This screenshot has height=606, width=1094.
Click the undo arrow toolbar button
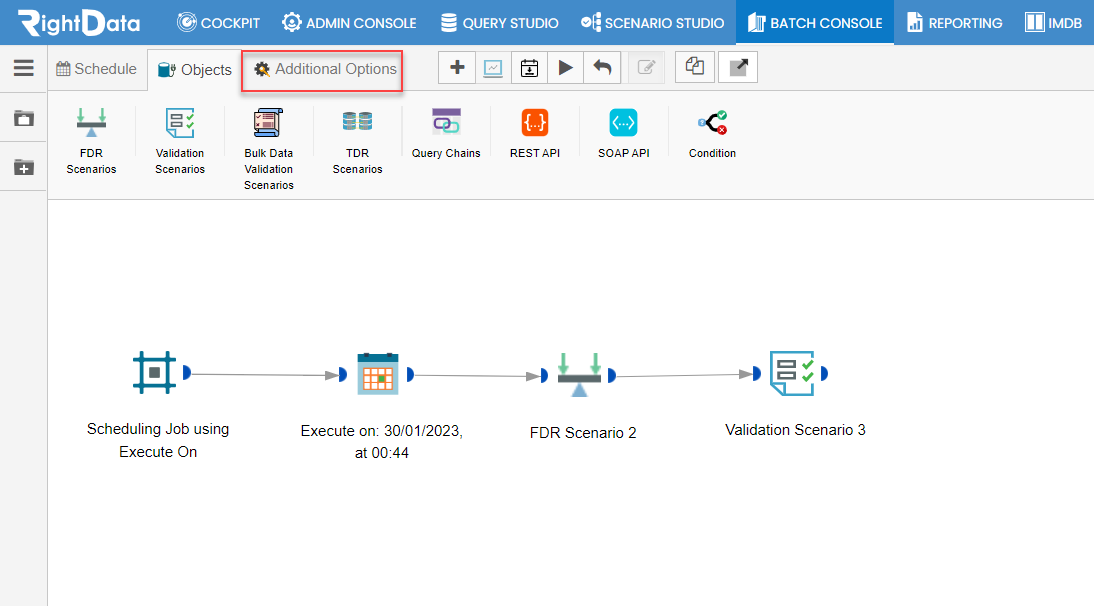pyautogui.click(x=602, y=68)
